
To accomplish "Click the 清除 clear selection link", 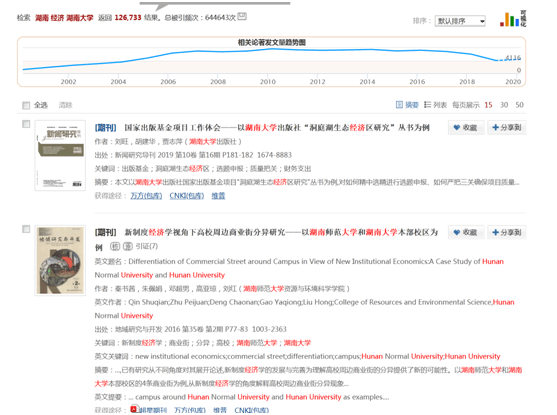I will pyautogui.click(x=65, y=105).
